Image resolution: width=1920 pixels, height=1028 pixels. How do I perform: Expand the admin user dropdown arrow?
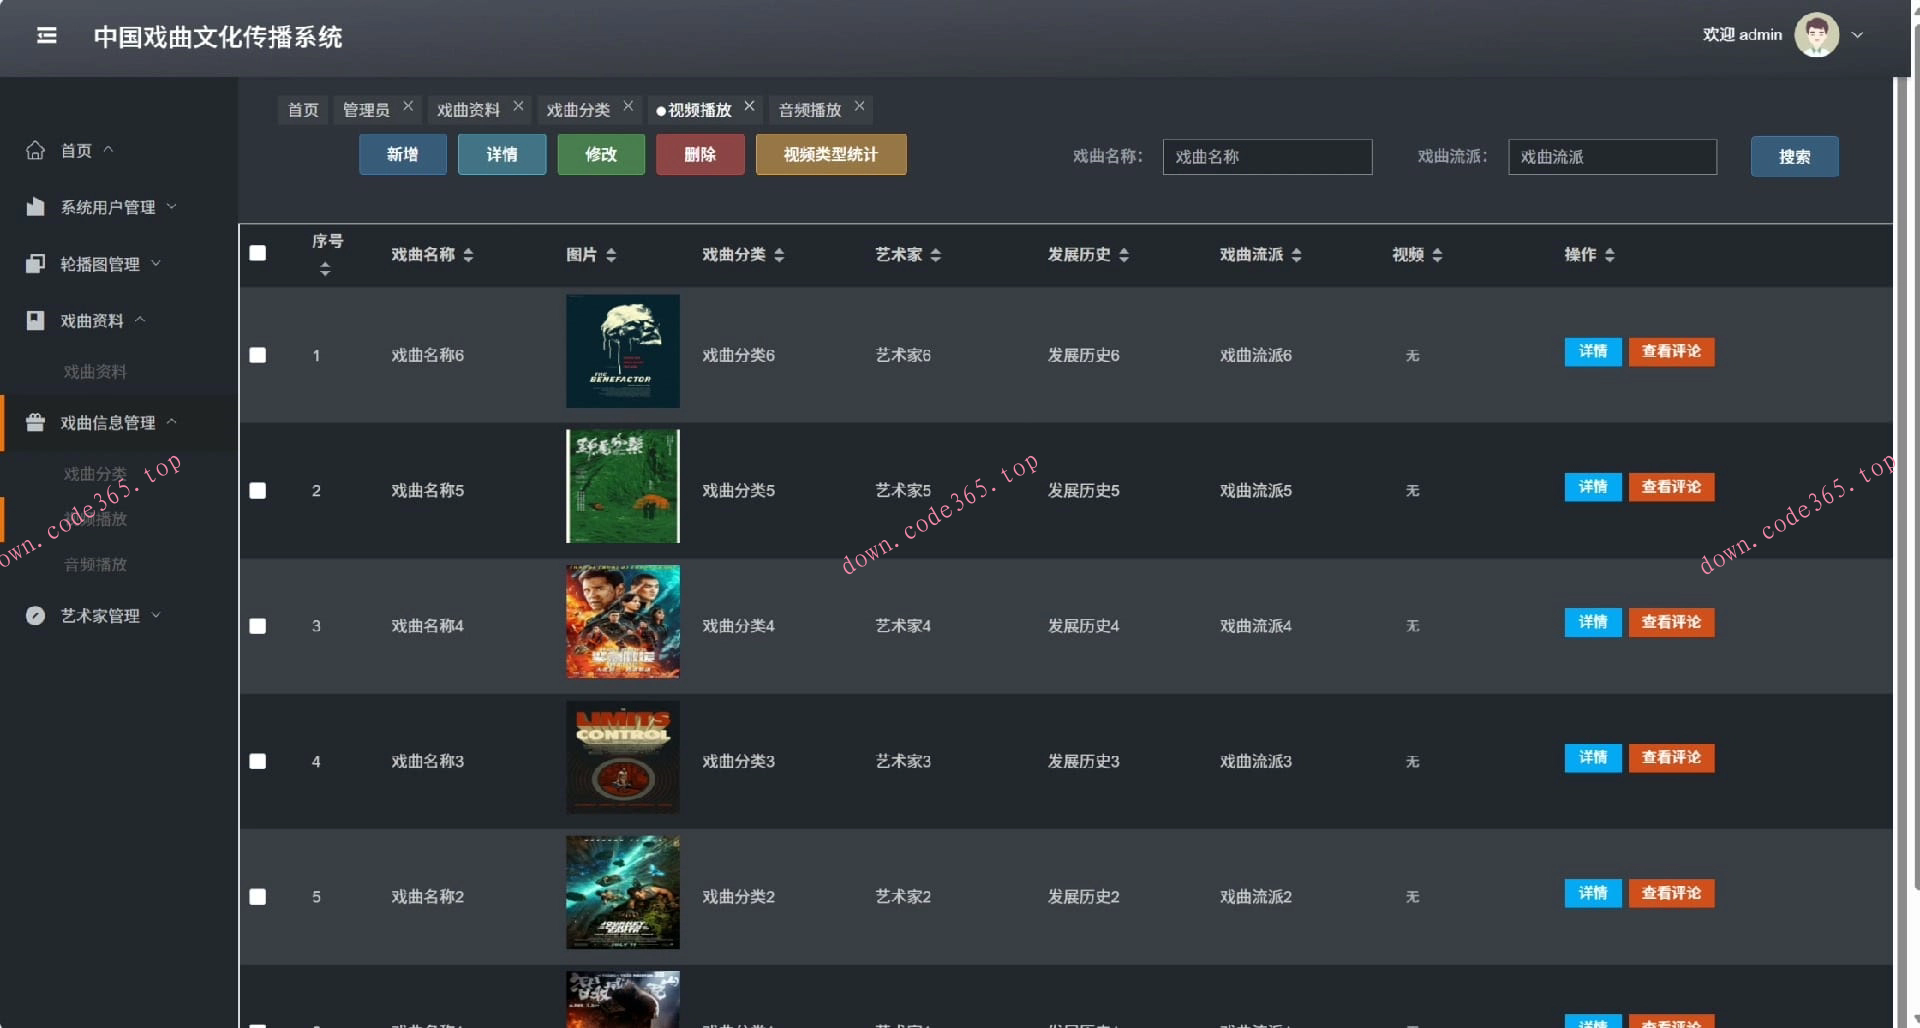pos(1857,35)
